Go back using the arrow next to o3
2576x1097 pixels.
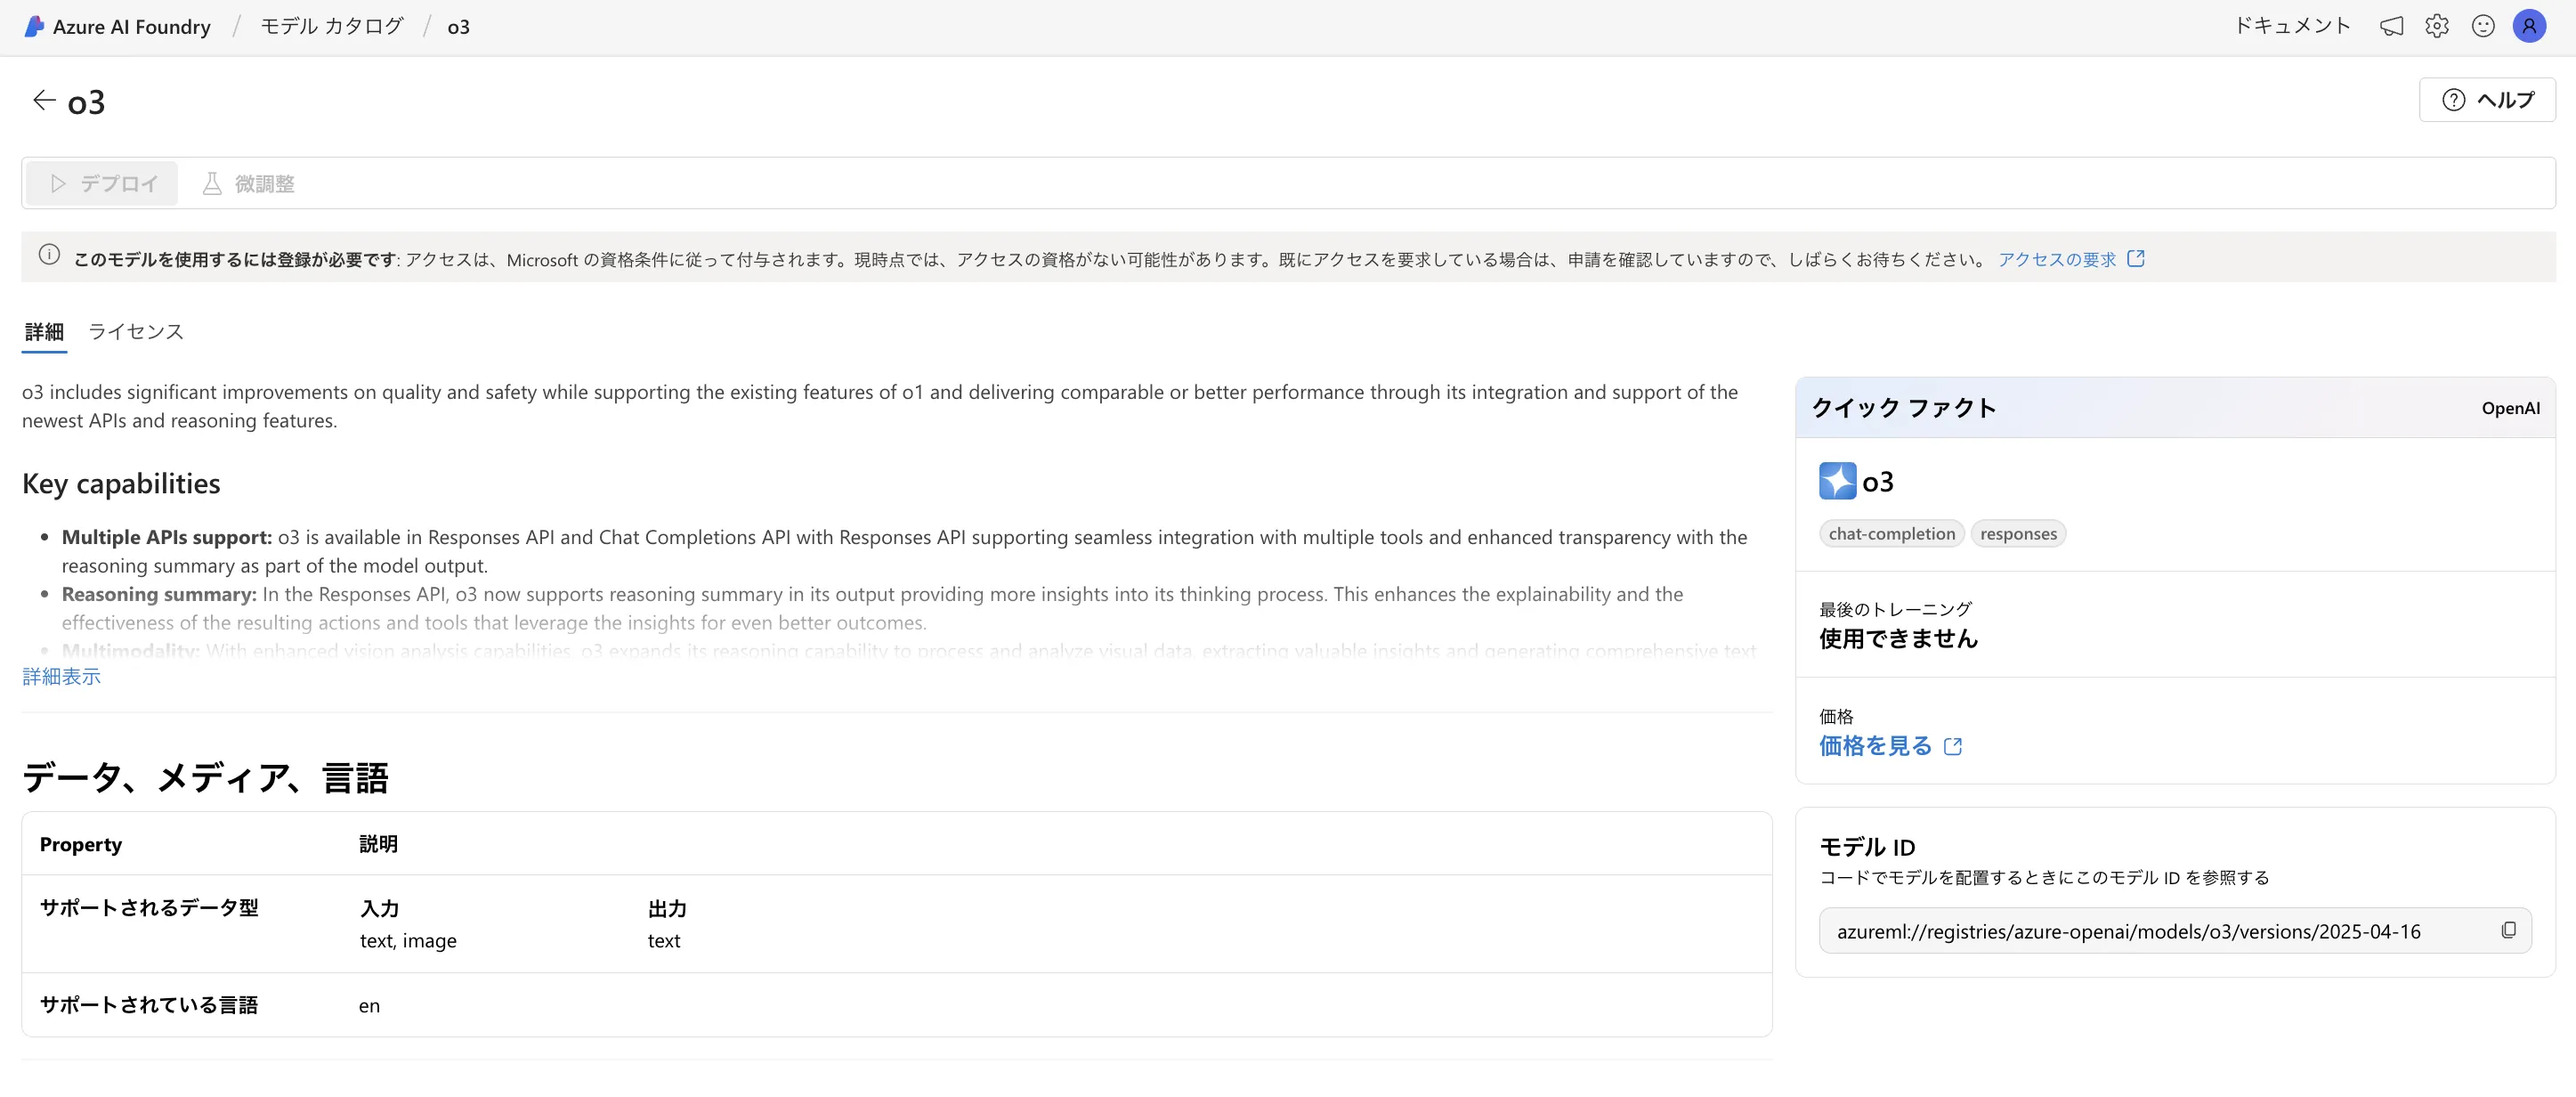tap(44, 100)
